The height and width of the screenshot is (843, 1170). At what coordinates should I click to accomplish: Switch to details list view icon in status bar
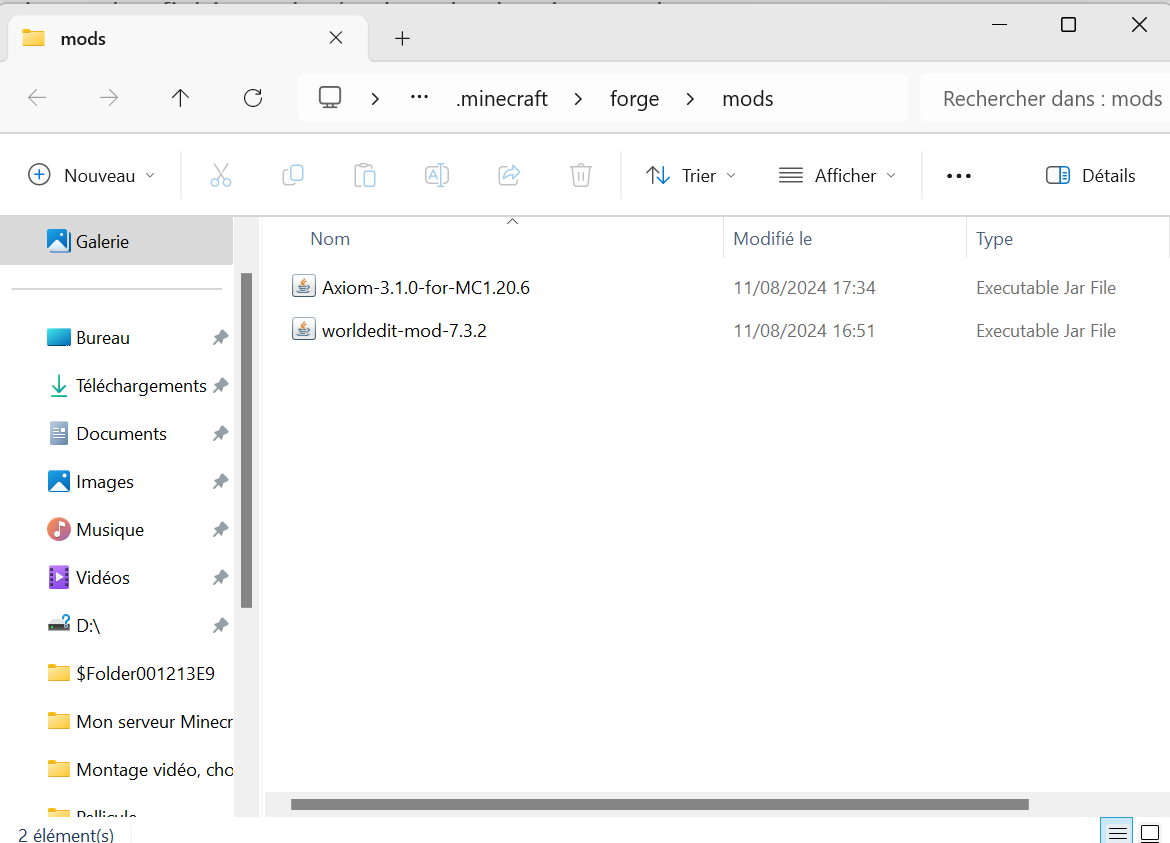click(x=1117, y=833)
